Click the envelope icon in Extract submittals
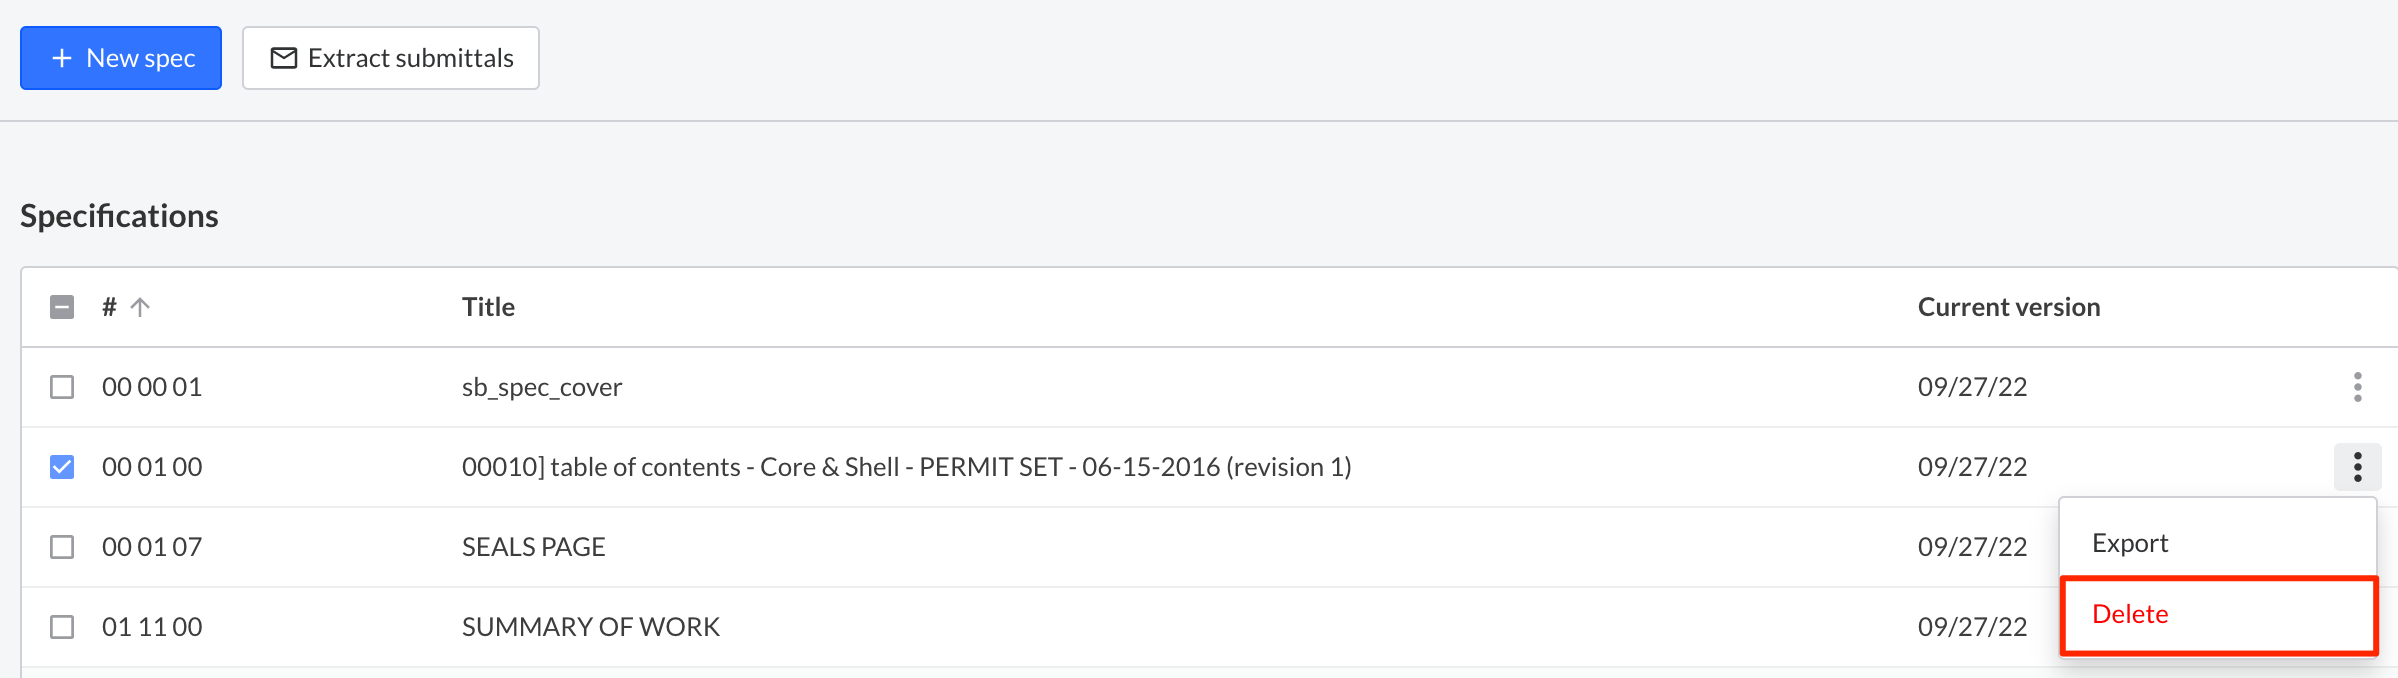The image size is (2398, 678). [x=284, y=58]
